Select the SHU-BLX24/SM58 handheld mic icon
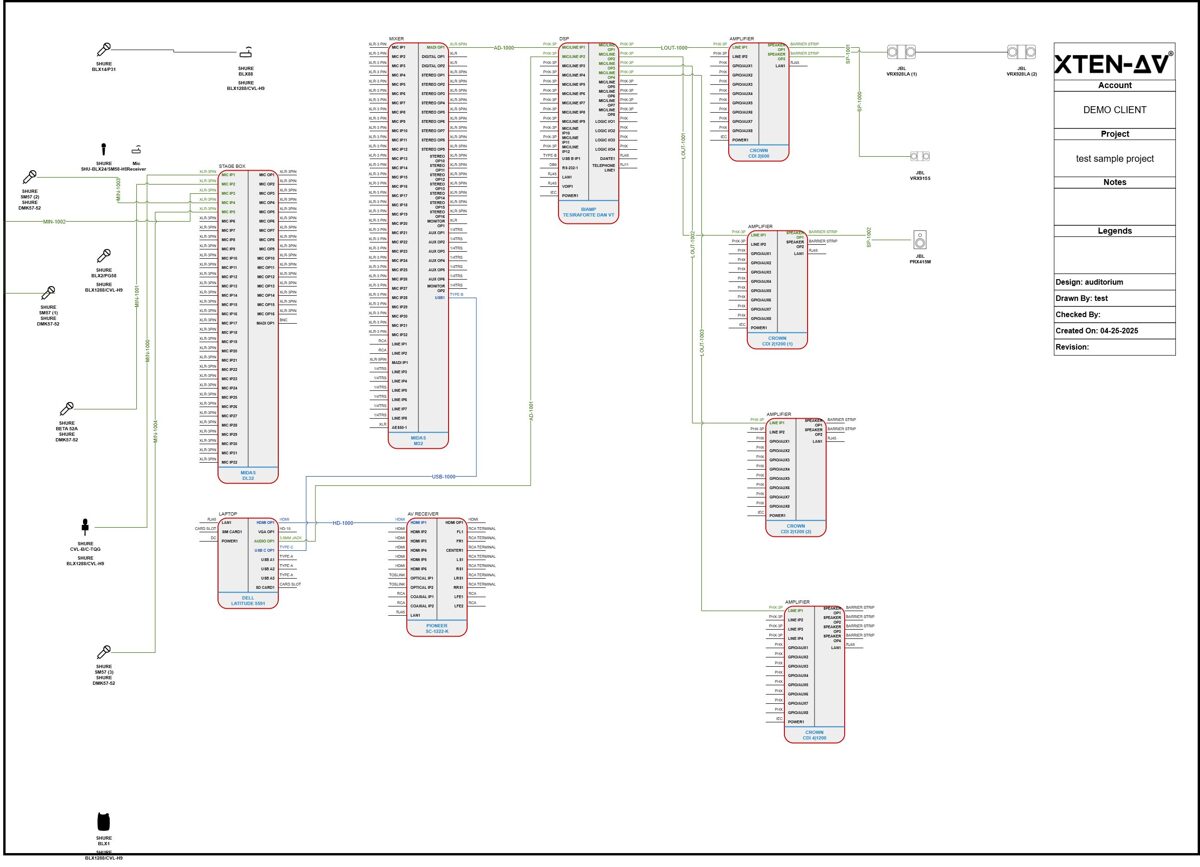The height and width of the screenshot is (867, 1200). 102,149
